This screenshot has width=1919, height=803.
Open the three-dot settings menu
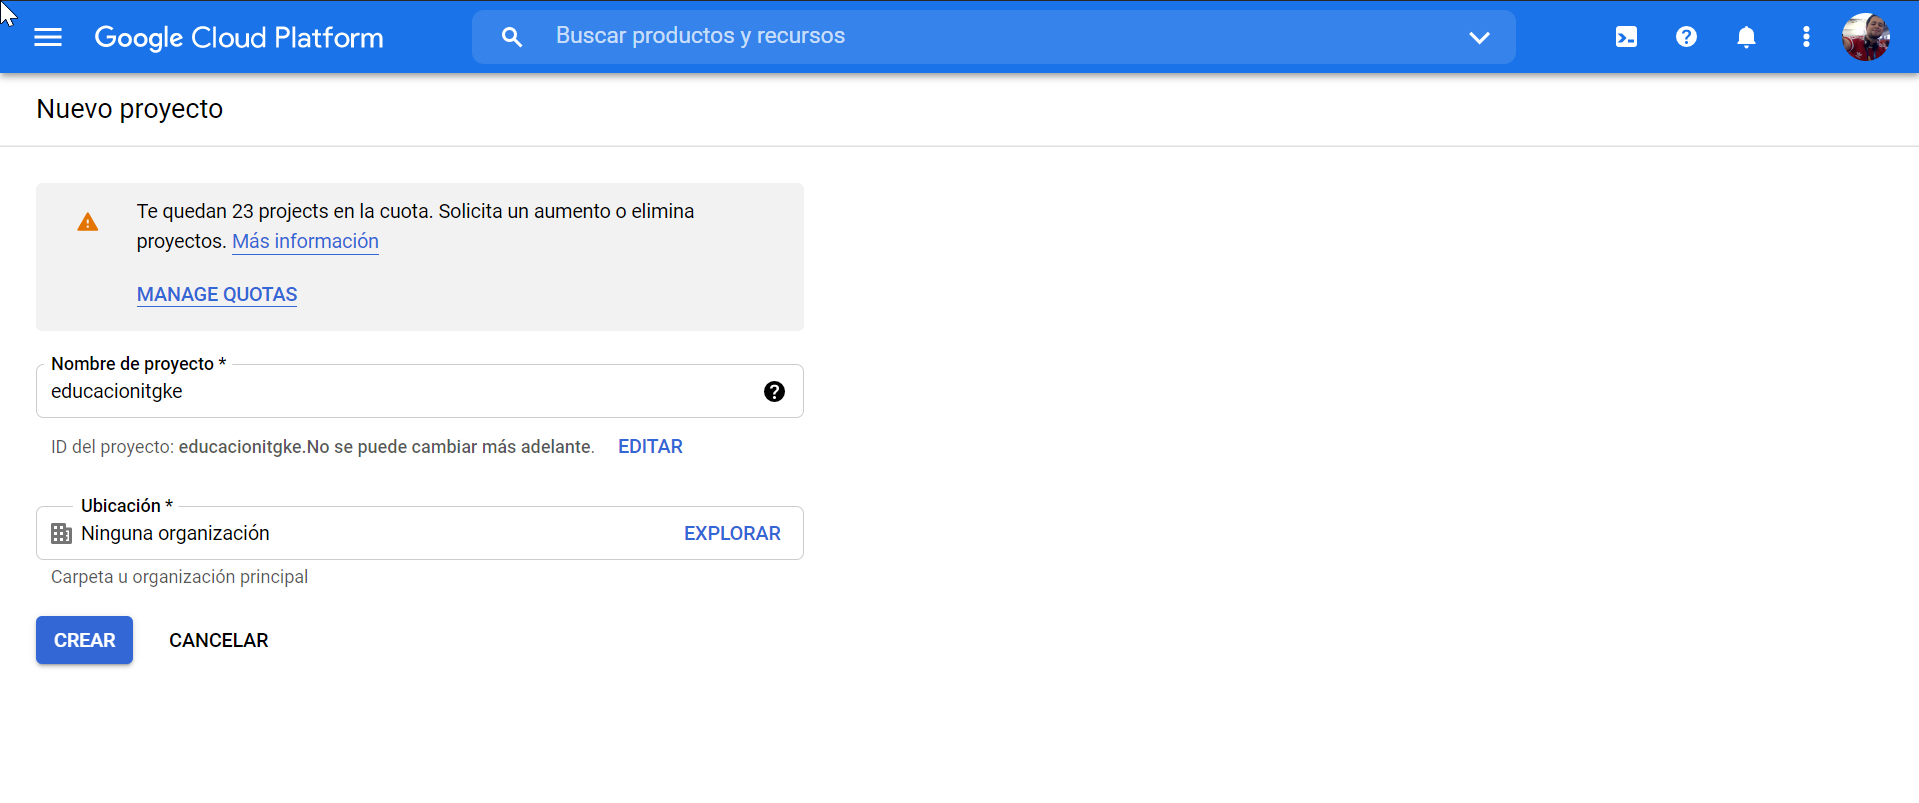click(x=1806, y=37)
